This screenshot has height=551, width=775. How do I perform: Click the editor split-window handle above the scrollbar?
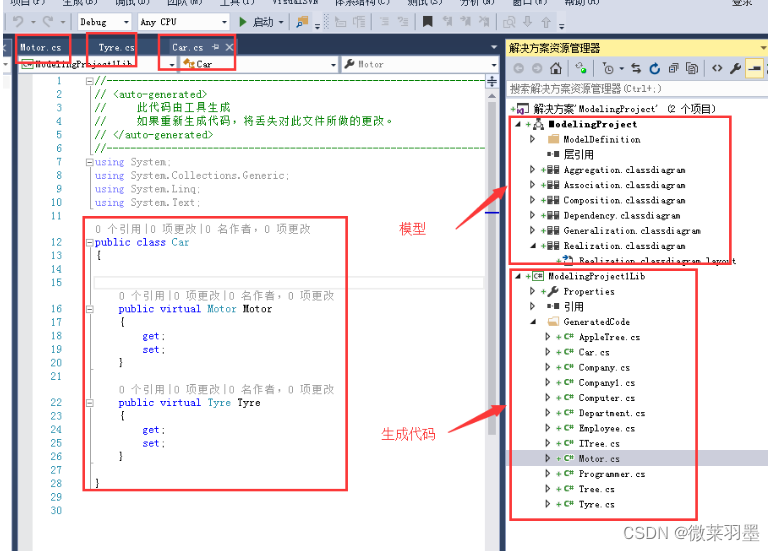point(492,82)
